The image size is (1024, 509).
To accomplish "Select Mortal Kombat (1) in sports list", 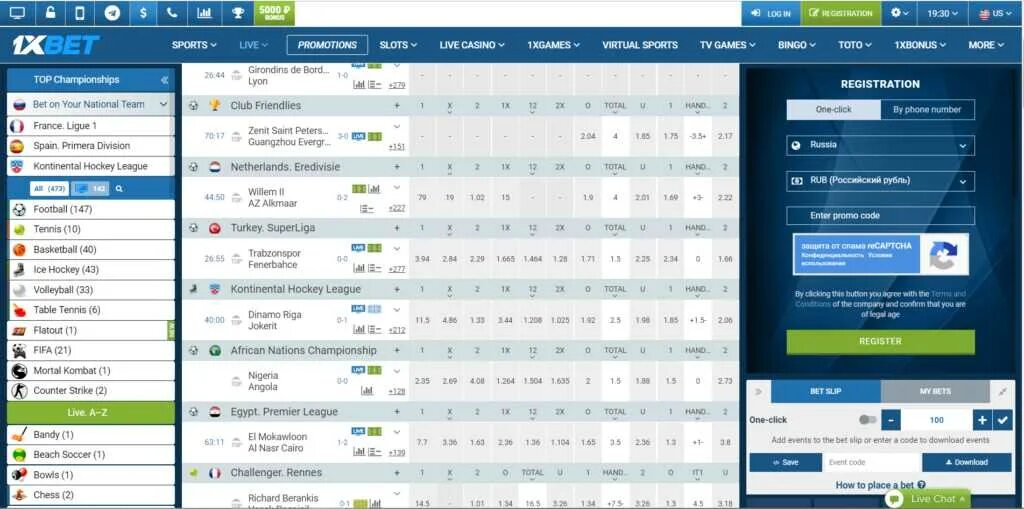I will [91, 370].
